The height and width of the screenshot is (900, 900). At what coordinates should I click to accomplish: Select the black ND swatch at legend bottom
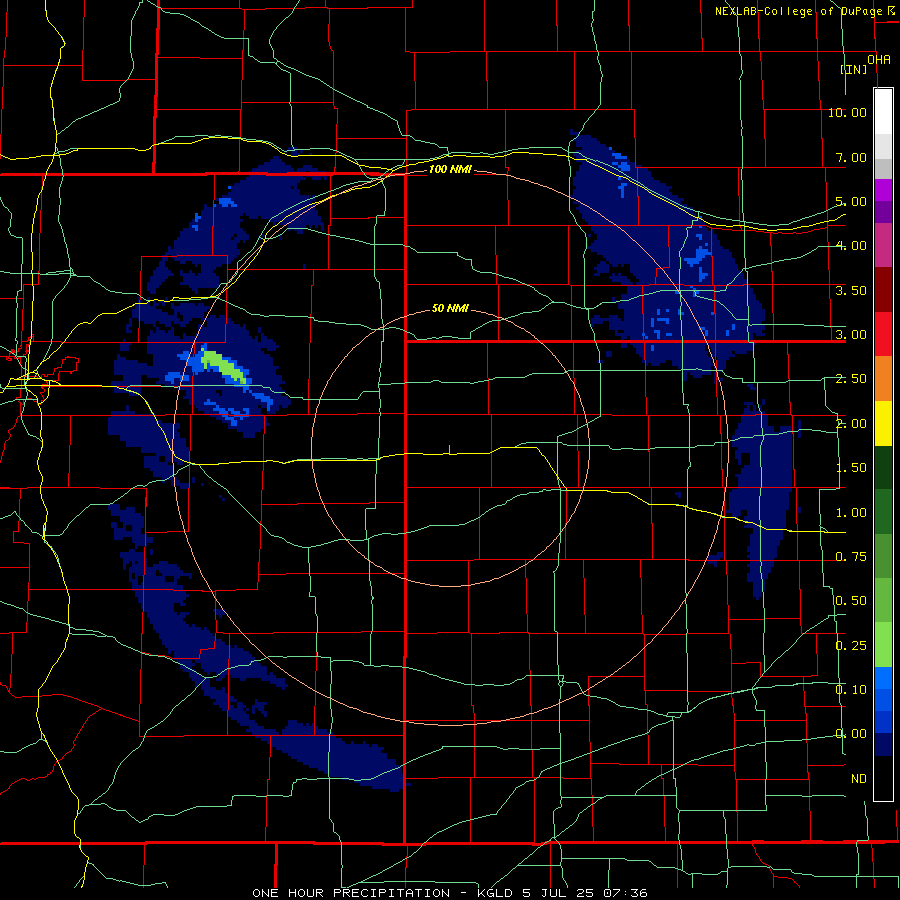tap(883, 778)
